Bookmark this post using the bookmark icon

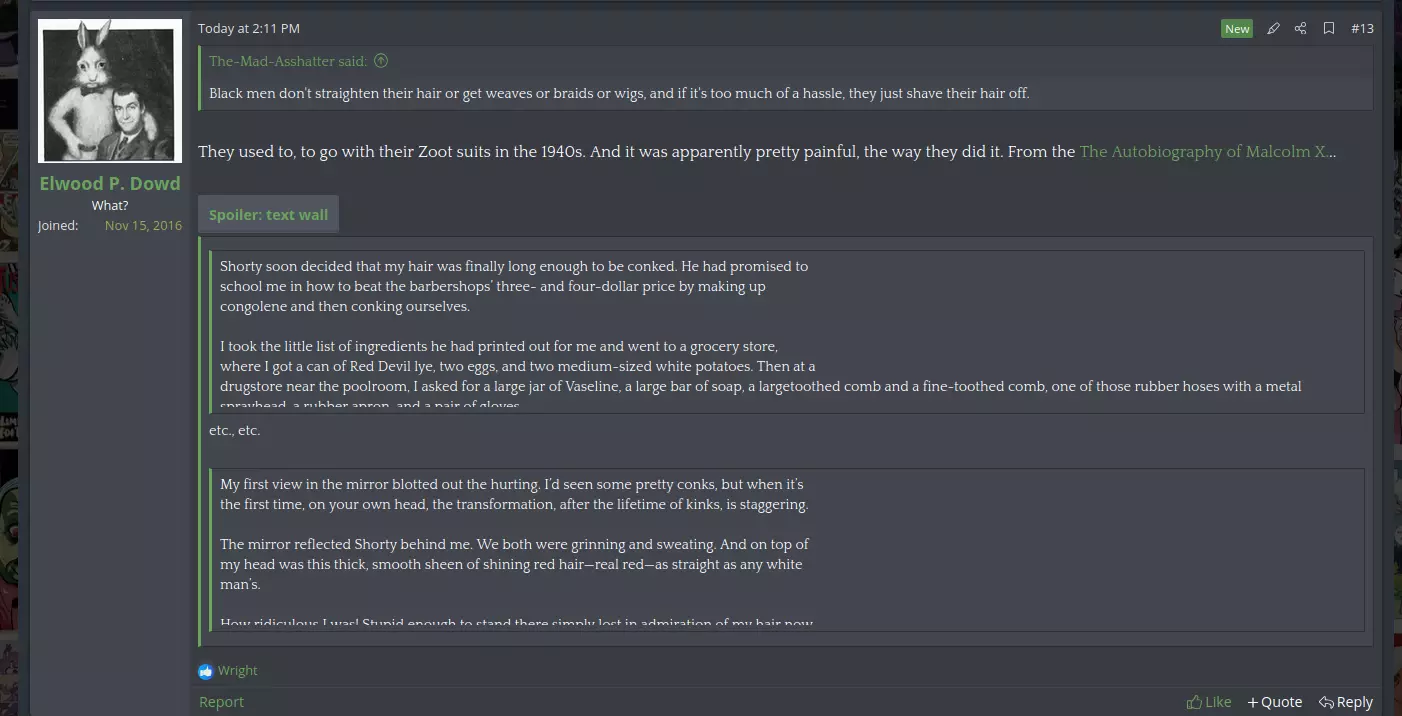pos(1329,29)
